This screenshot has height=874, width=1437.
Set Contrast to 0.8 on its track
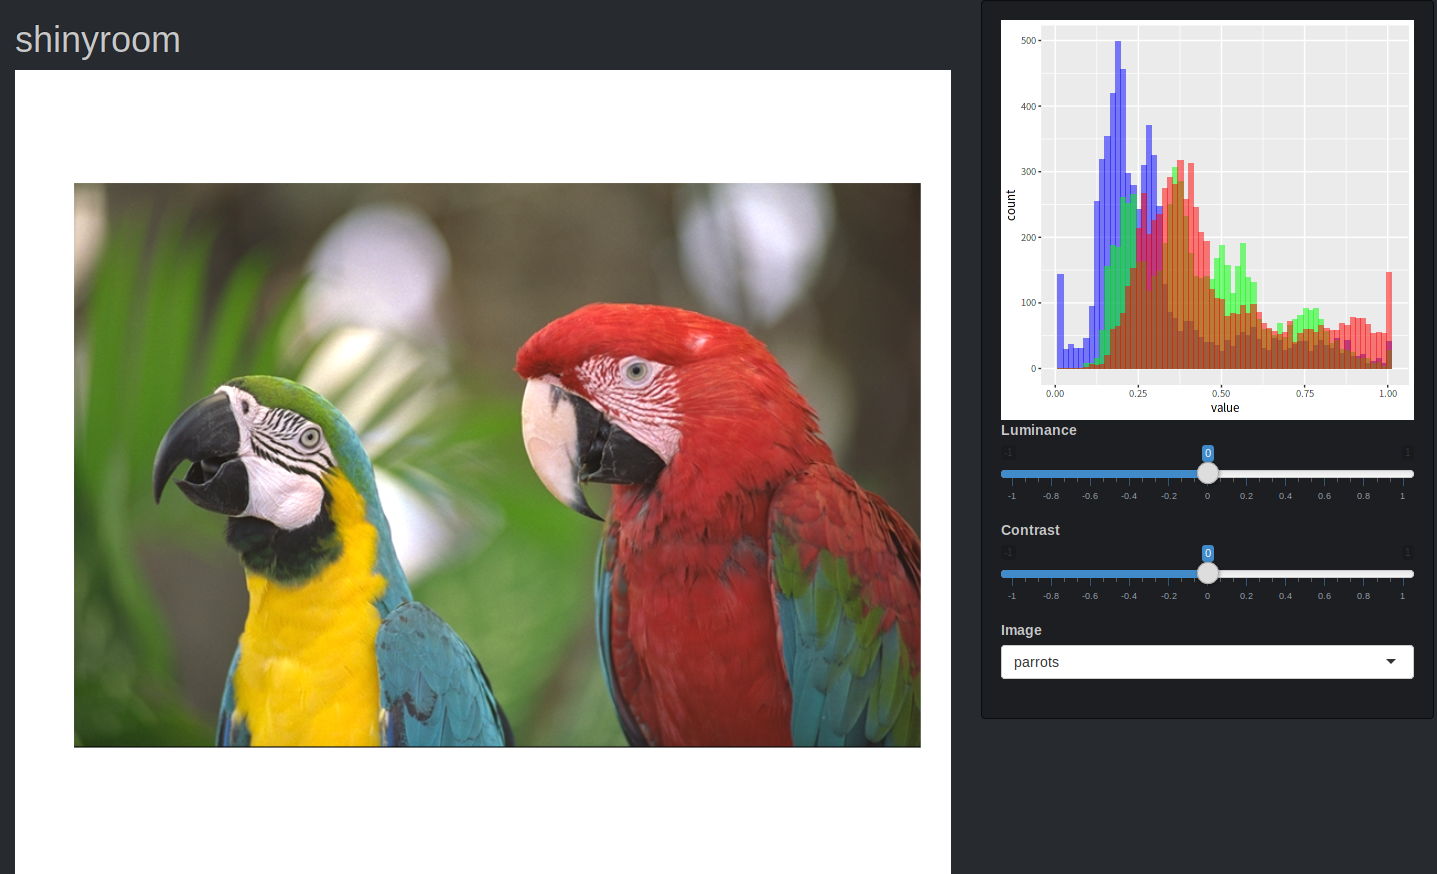coord(1363,574)
